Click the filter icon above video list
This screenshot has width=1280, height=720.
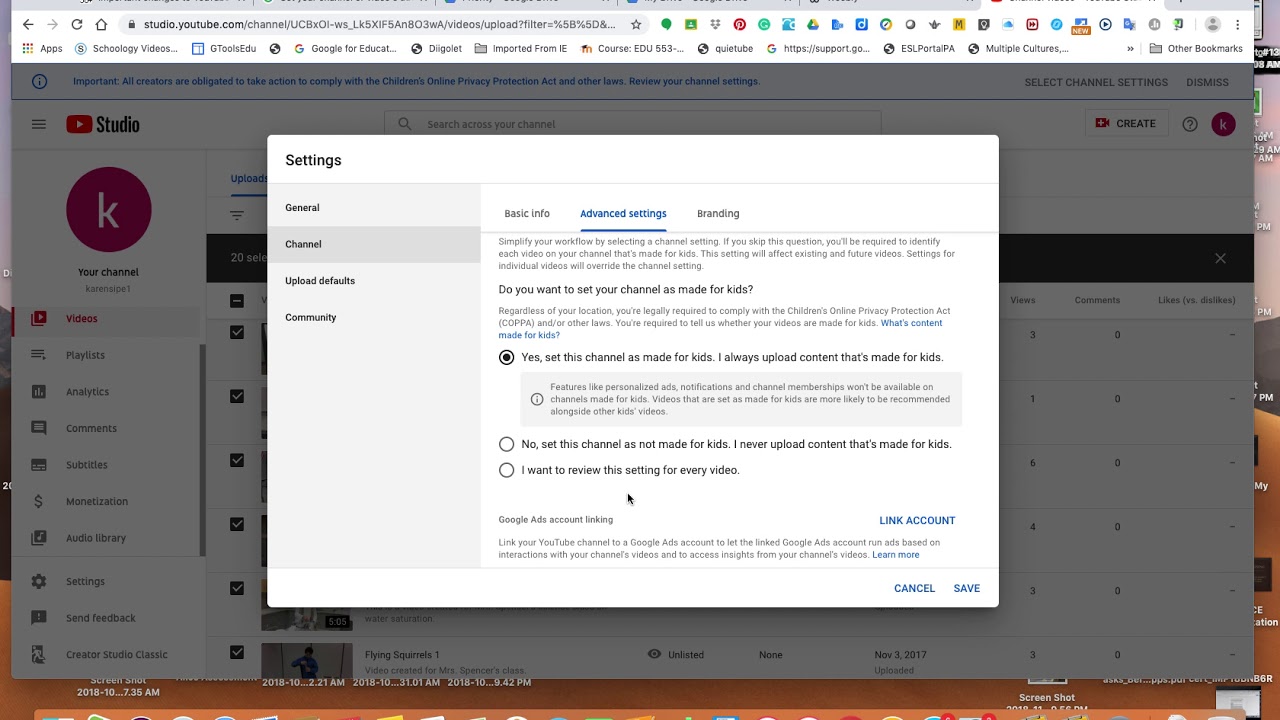[x=237, y=215]
